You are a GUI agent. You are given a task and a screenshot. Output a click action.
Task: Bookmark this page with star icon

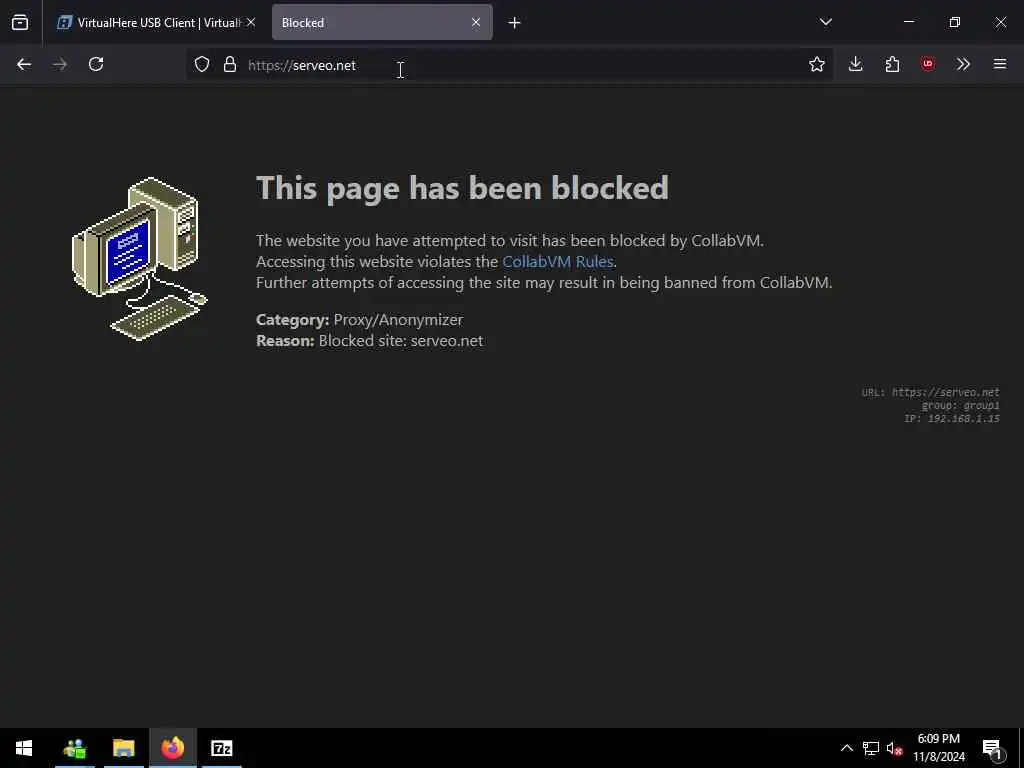click(x=816, y=64)
